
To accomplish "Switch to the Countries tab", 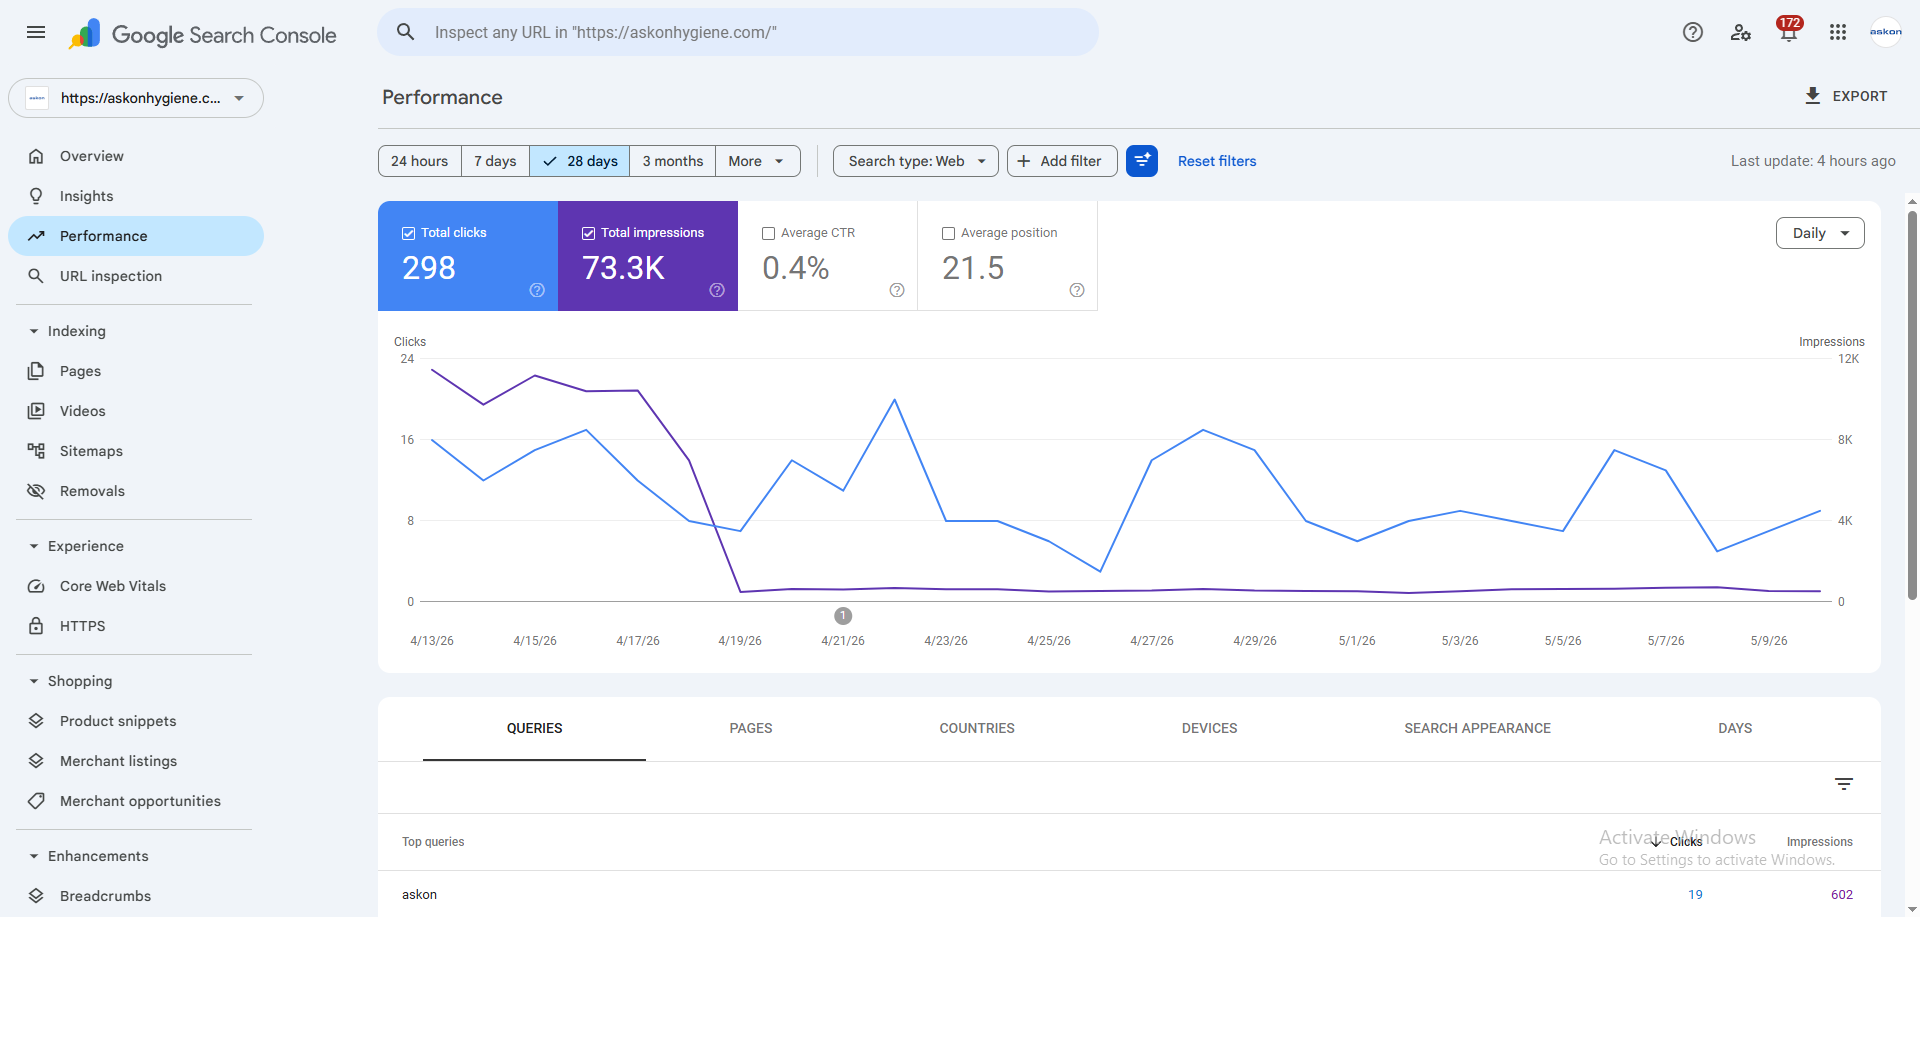I will pos(977,729).
